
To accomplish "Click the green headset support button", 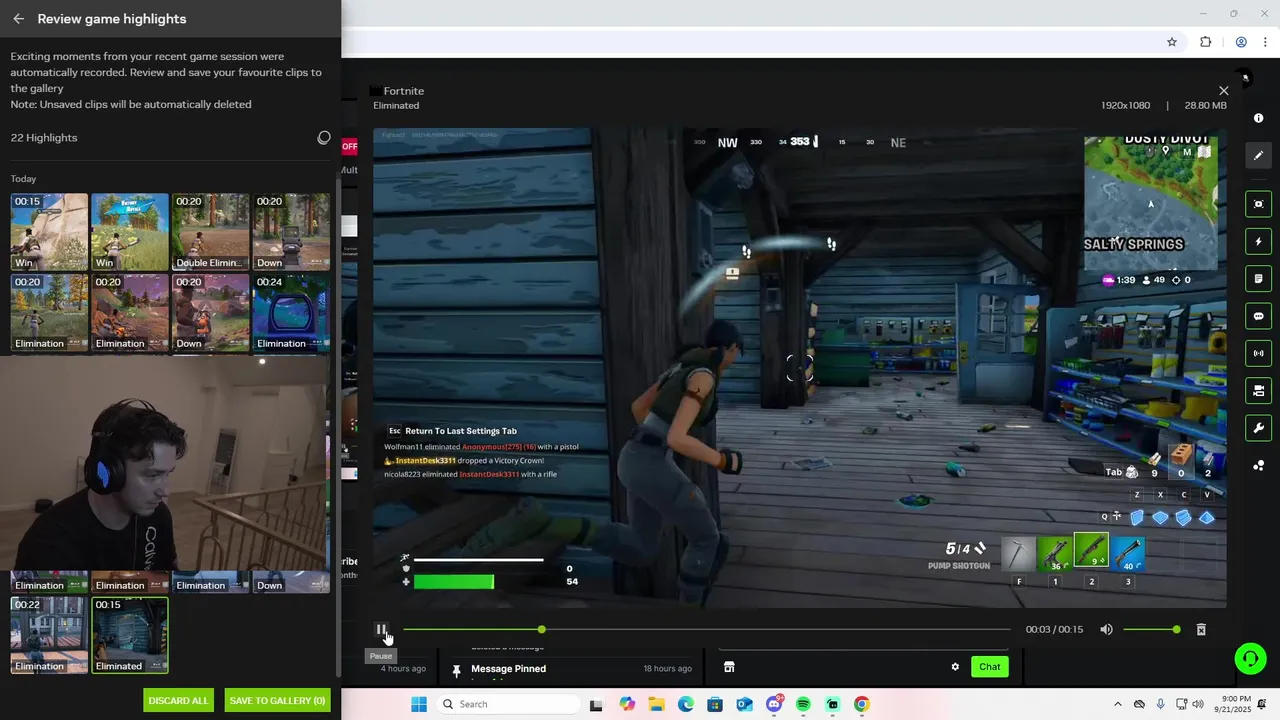I will click(x=1250, y=658).
